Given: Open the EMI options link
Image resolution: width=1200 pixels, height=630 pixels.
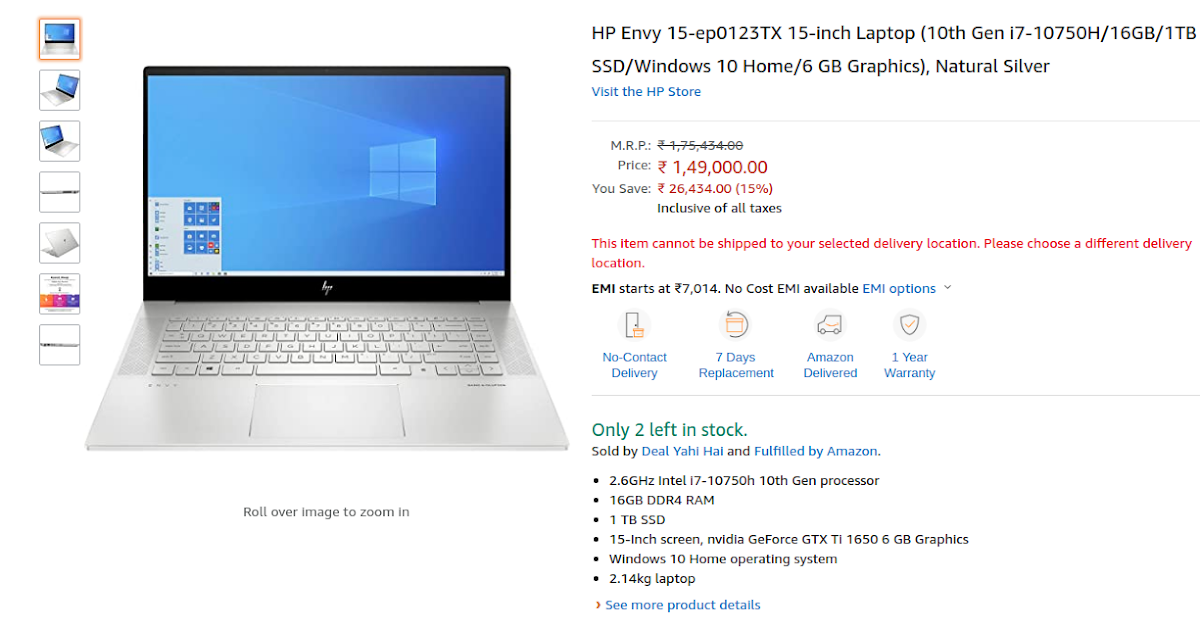Looking at the screenshot, I should [899, 288].
